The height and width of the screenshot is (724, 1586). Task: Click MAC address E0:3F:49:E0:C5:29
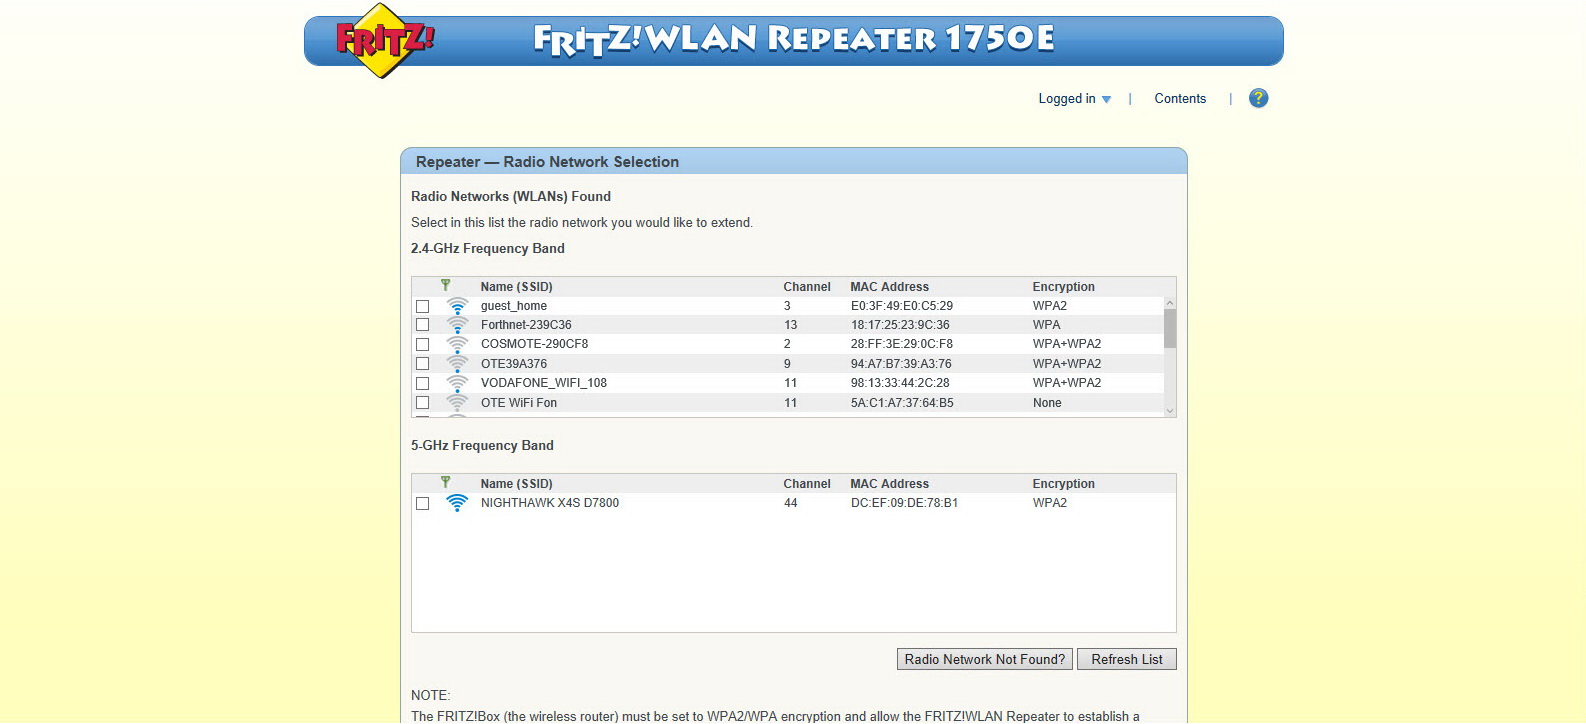click(x=902, y=306)
